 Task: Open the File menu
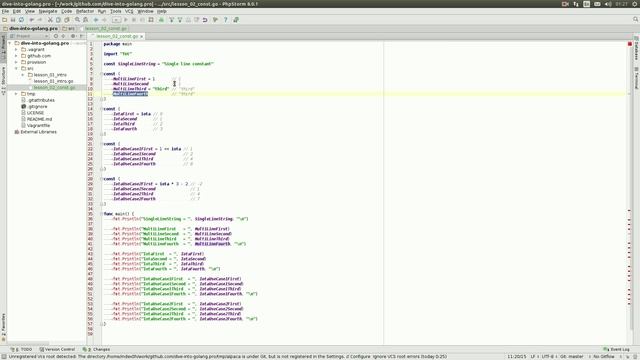point(5,11)
